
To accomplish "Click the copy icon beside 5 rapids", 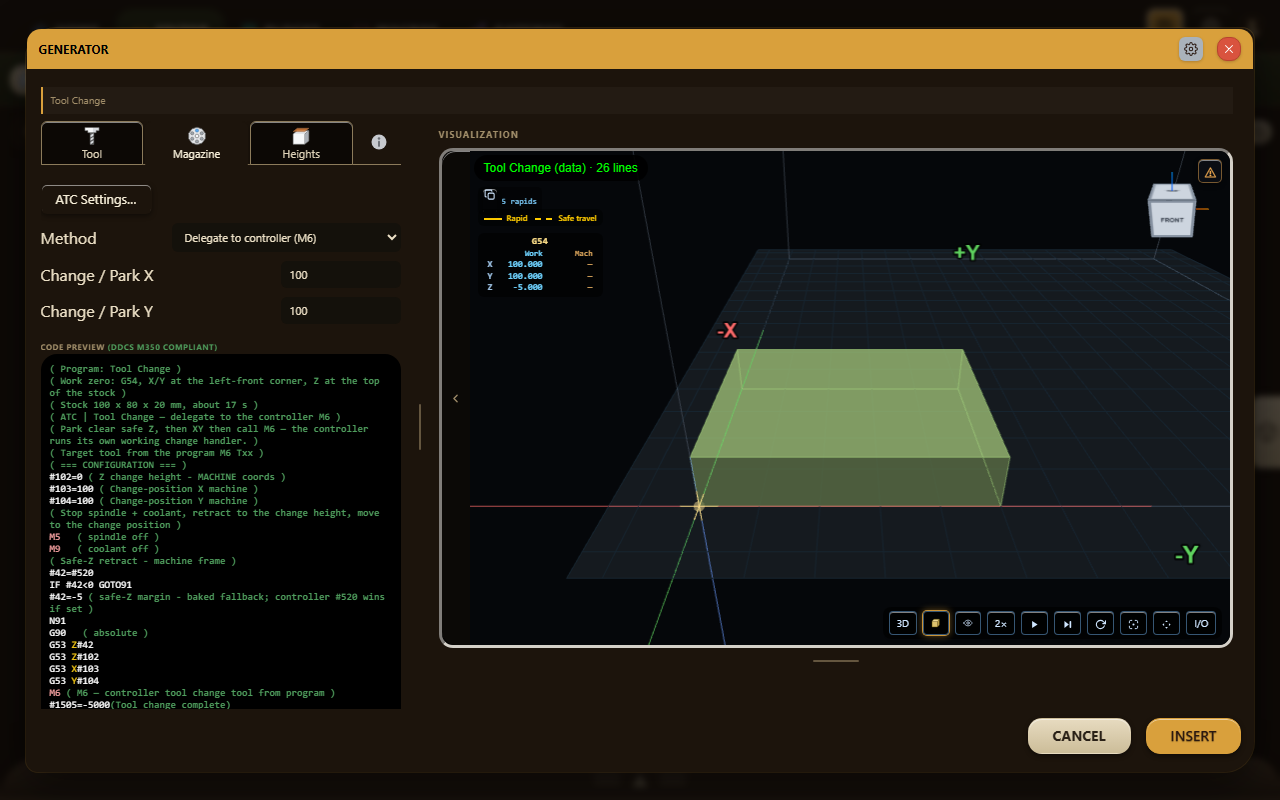I will 490,195.
